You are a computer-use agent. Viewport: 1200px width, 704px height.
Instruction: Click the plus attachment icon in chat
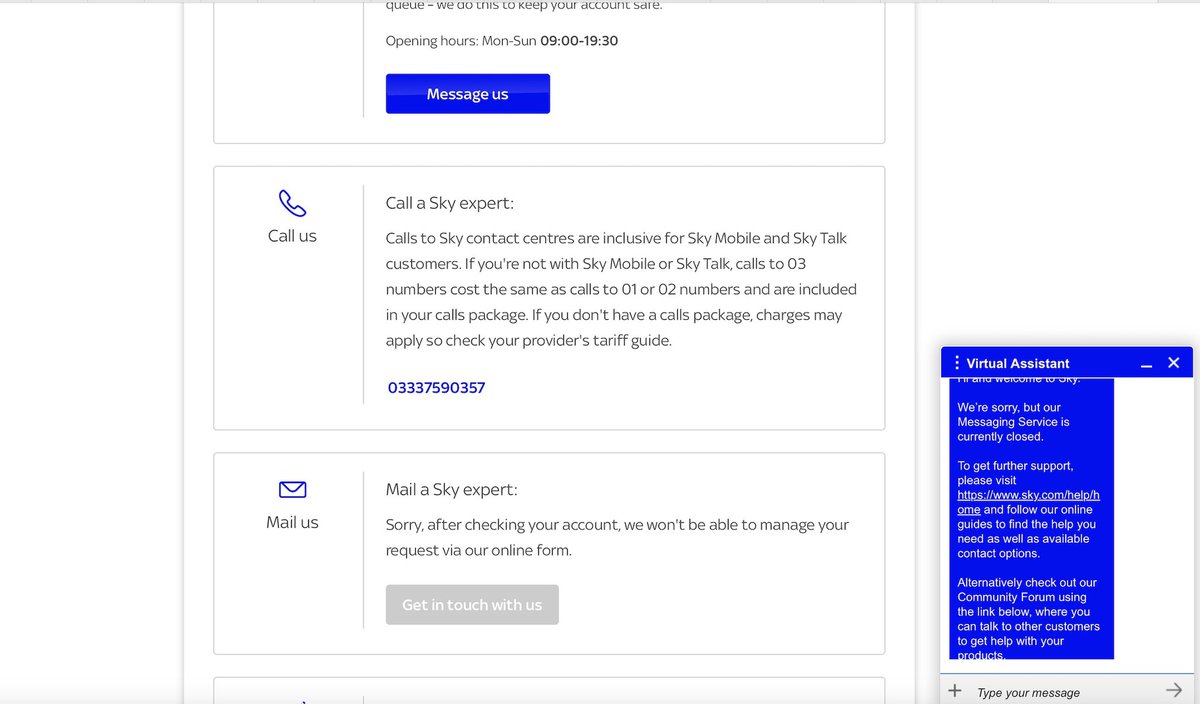tap(955, 691)
